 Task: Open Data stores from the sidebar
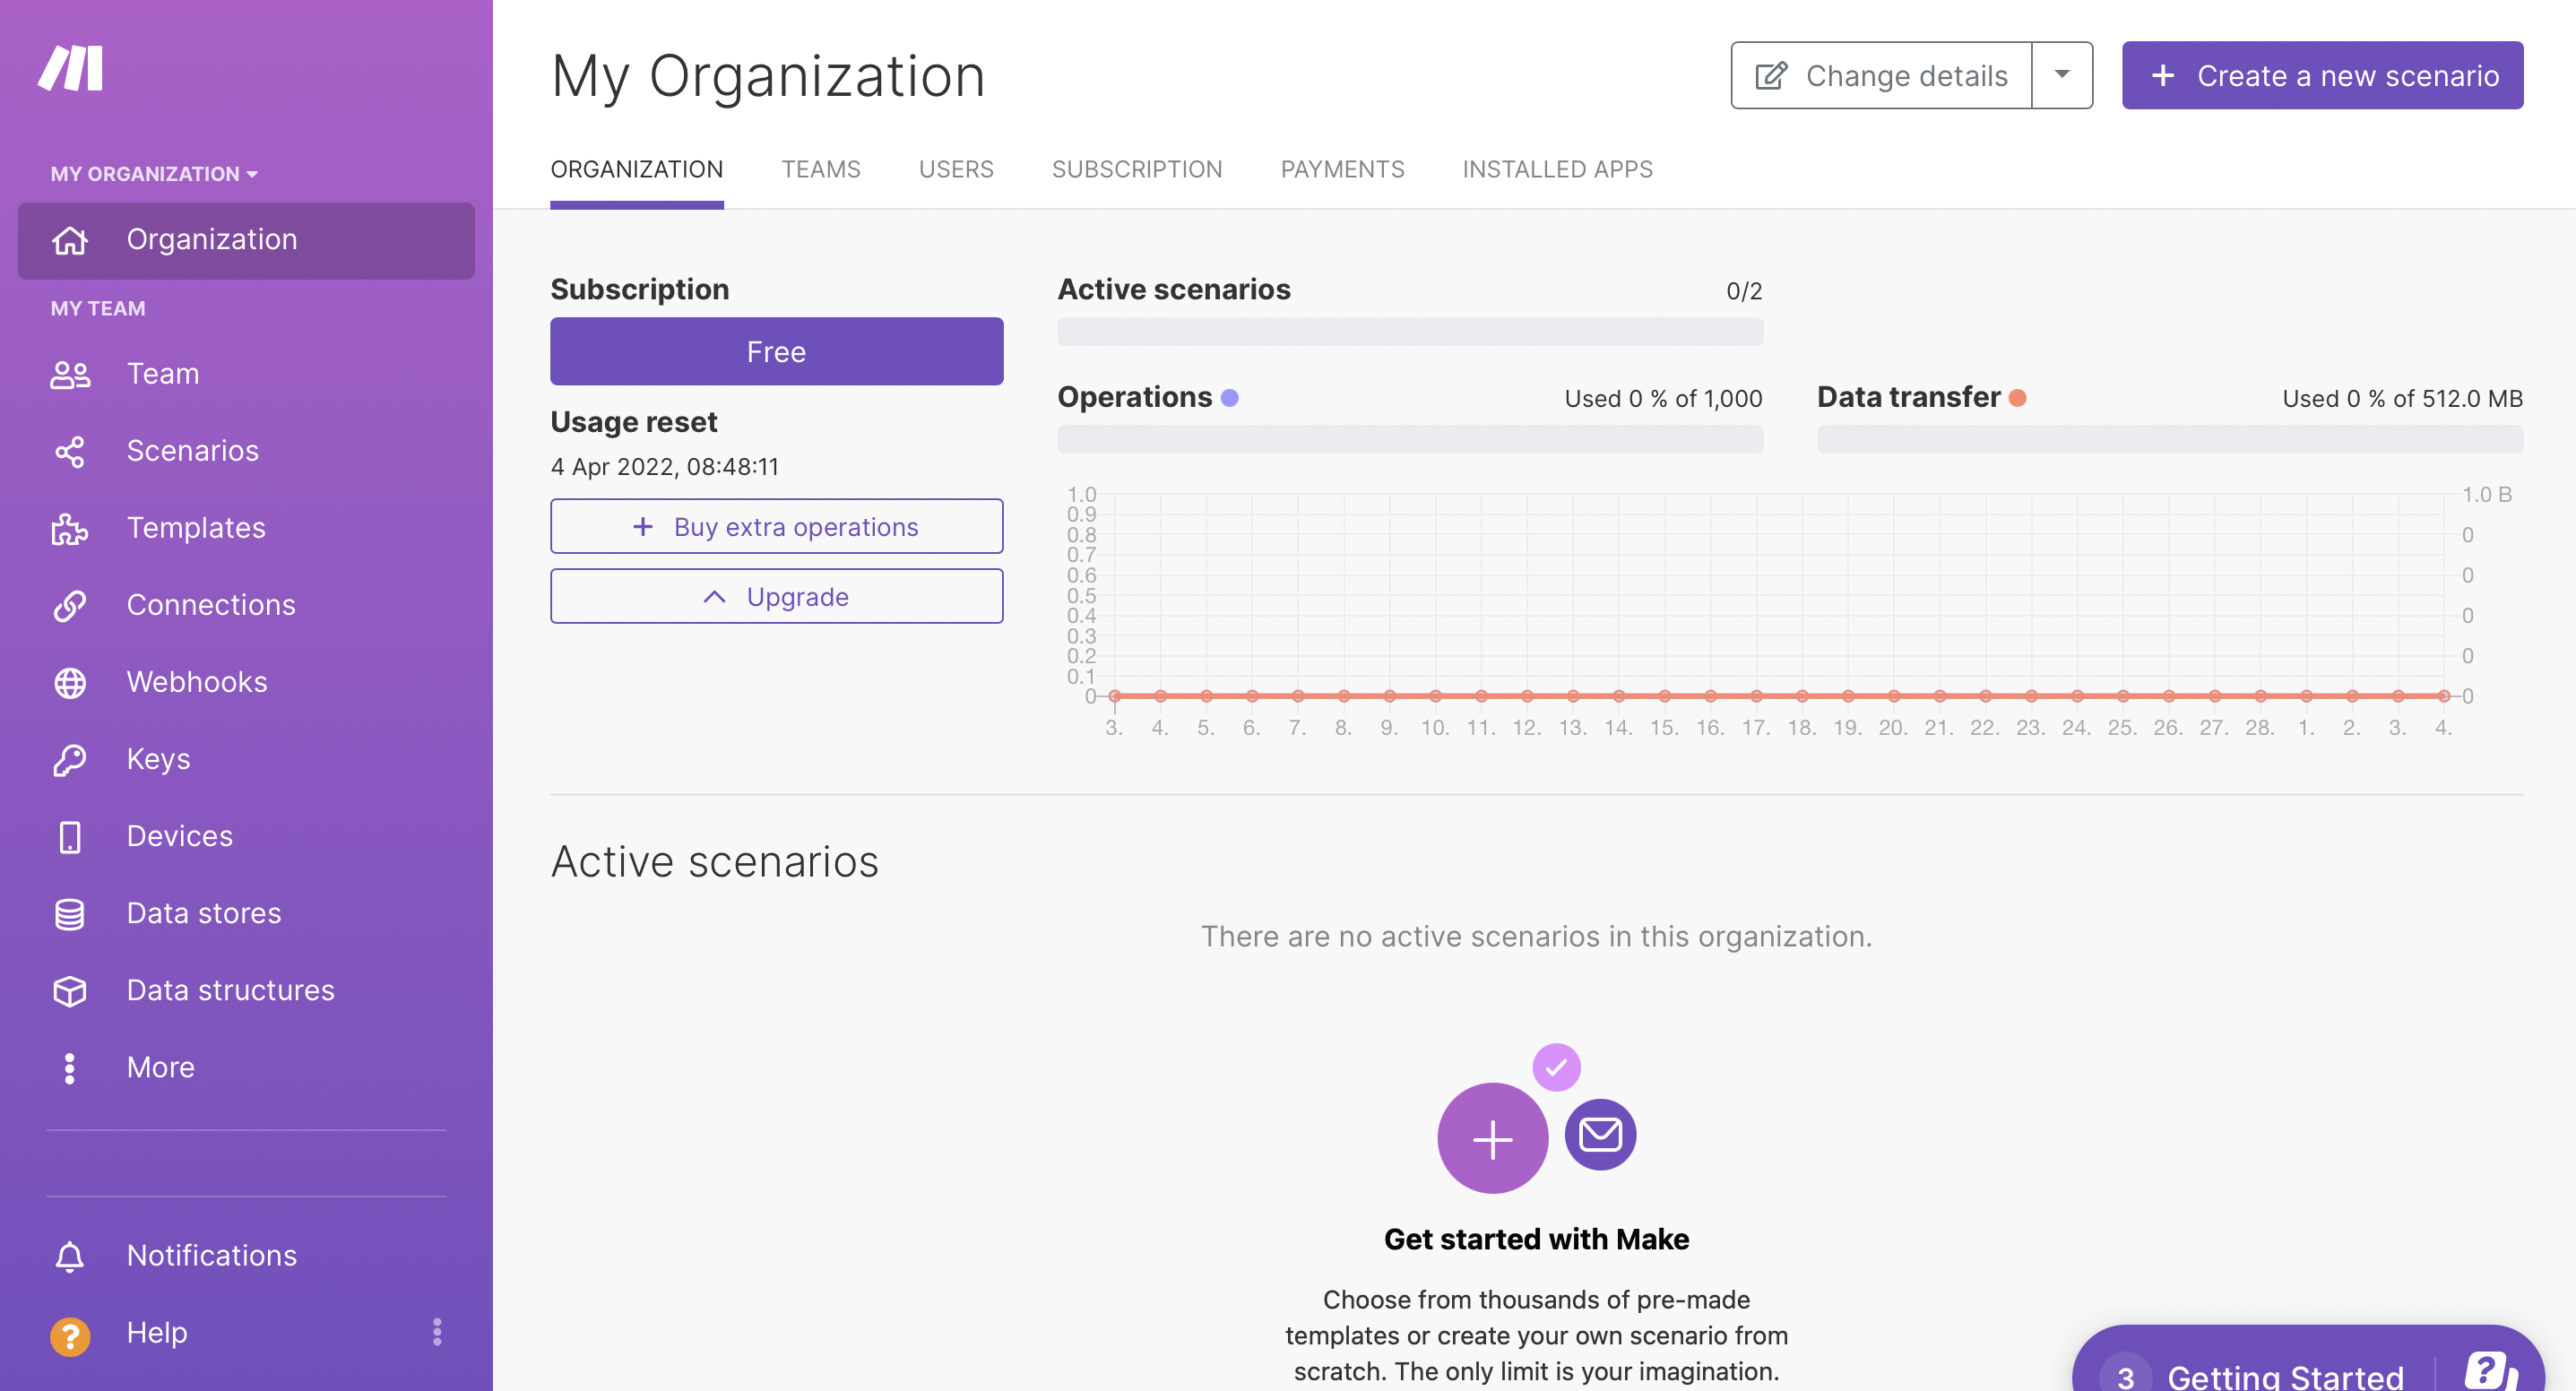pos(203,913)
